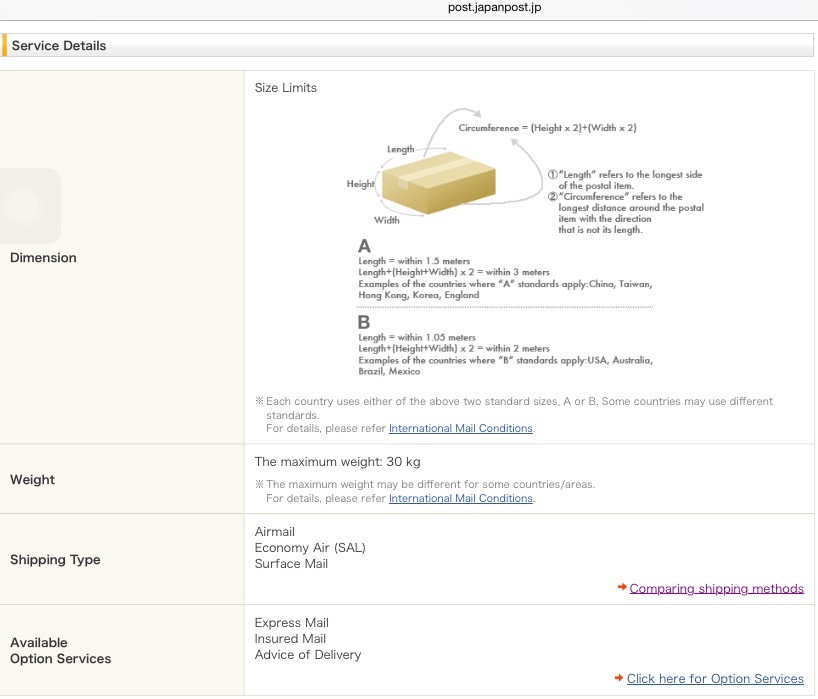This screenshot has height=699, width=818.
Task: Click the orange arrow beside Option Services link
Action: click(x=619, y=678)
